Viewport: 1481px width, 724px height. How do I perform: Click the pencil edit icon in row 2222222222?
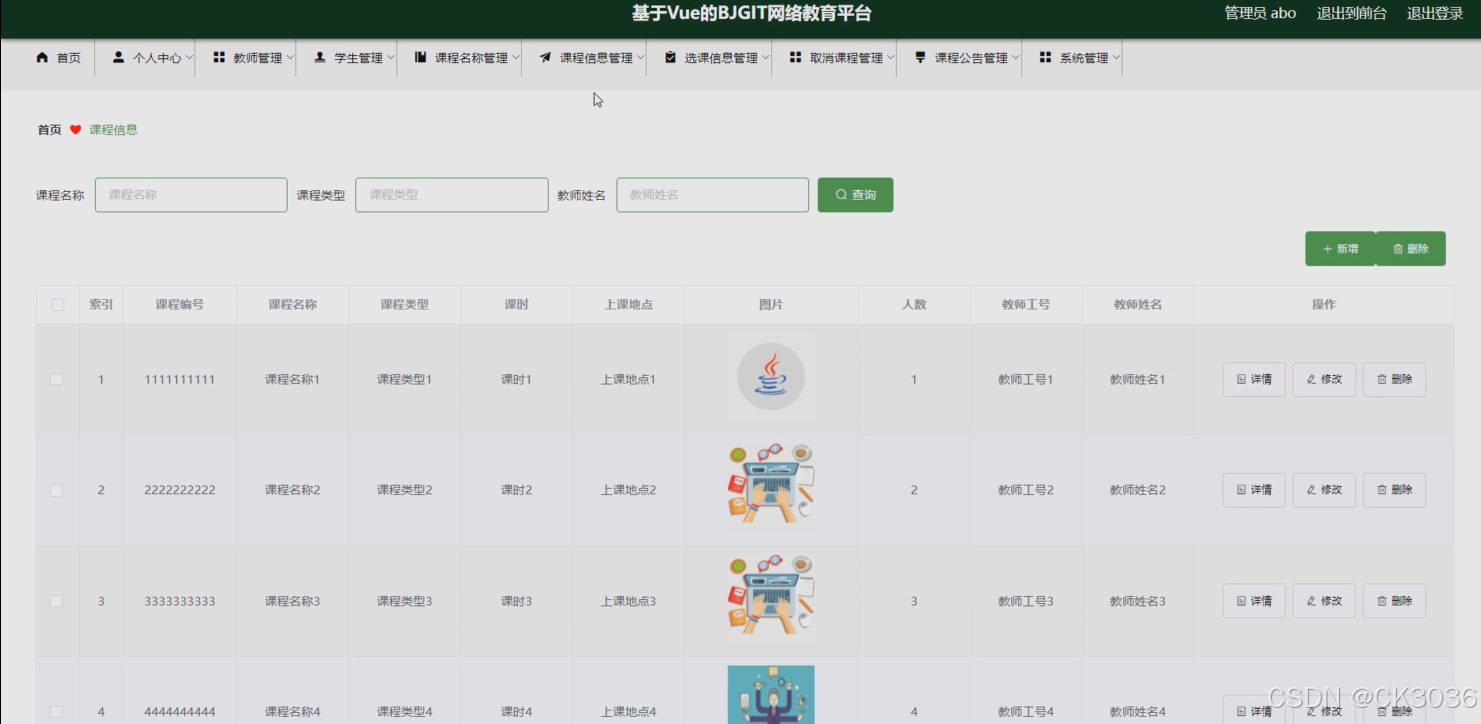(x=1311, y=490)
